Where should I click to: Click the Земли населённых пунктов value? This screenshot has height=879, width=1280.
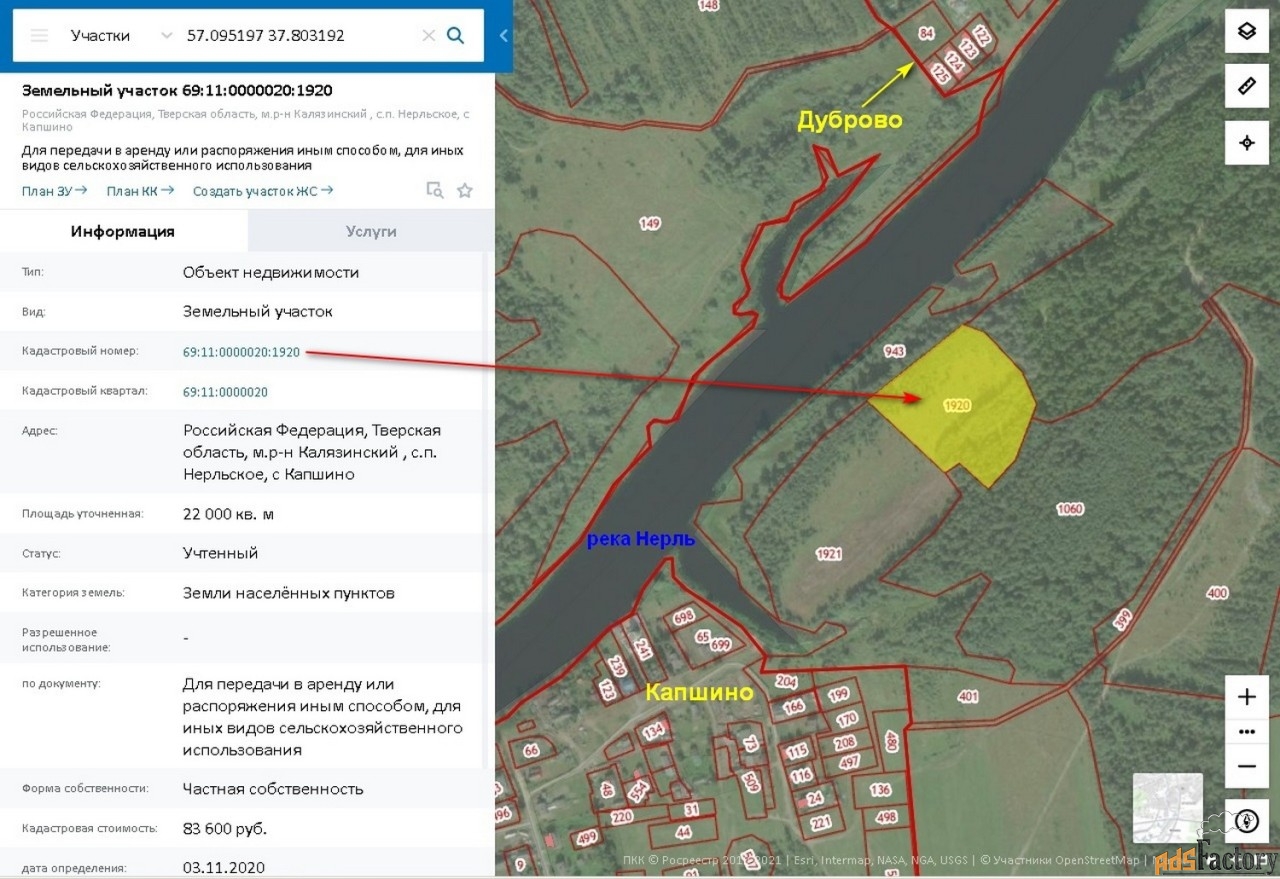click(x=288, y=593)
